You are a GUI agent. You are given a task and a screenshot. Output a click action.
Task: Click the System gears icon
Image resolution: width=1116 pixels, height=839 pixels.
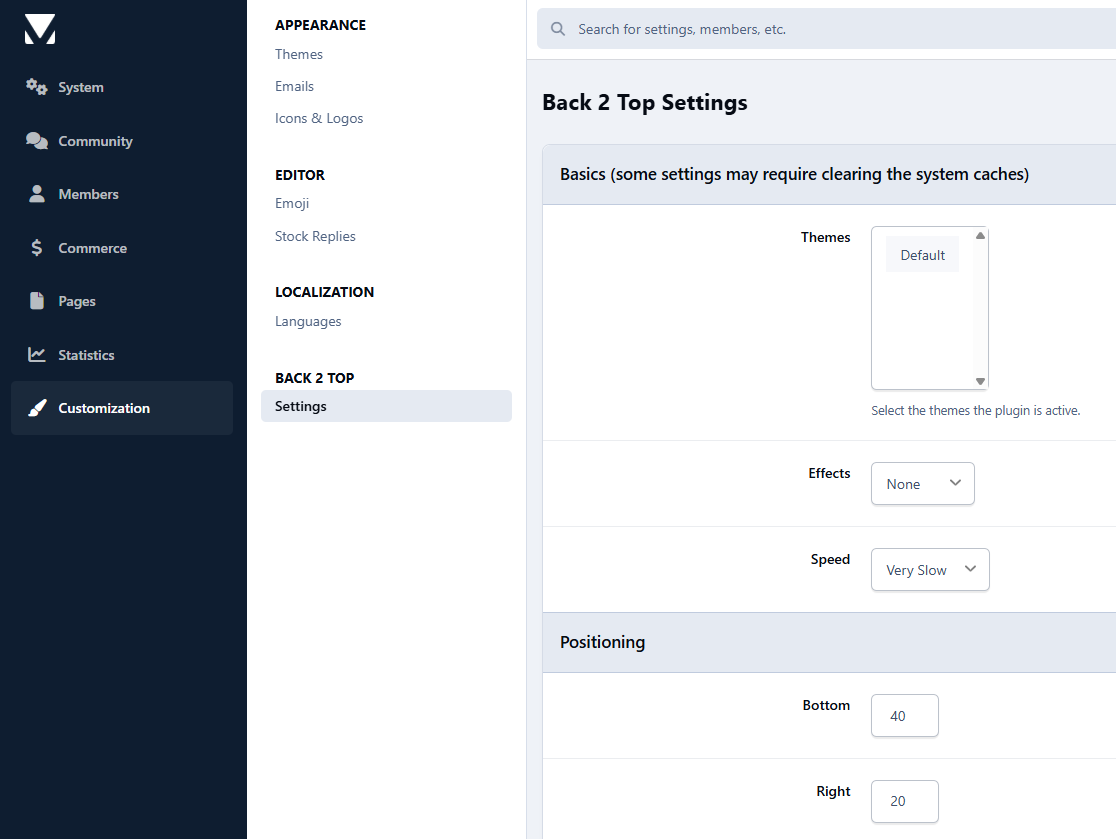37,87
